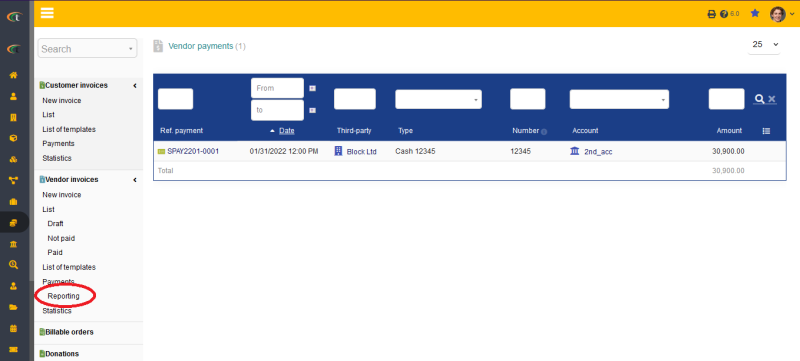Click the From date filter field
This screenshot has width=800, height=361.
point(277,88)
